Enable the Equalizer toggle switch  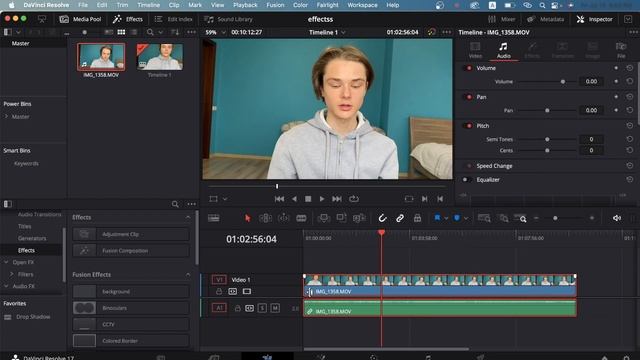(x=466, y=180)
